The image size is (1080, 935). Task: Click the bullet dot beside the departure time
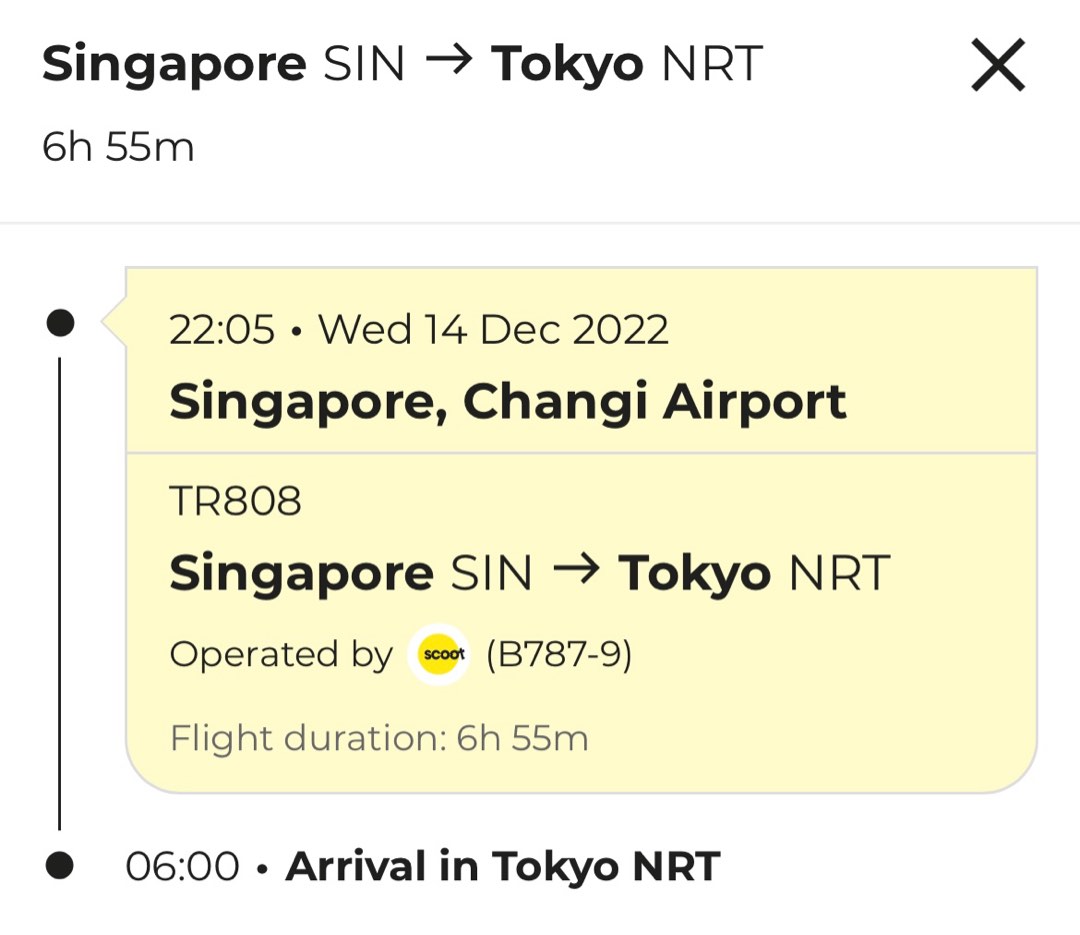click(x=62, y=323)
